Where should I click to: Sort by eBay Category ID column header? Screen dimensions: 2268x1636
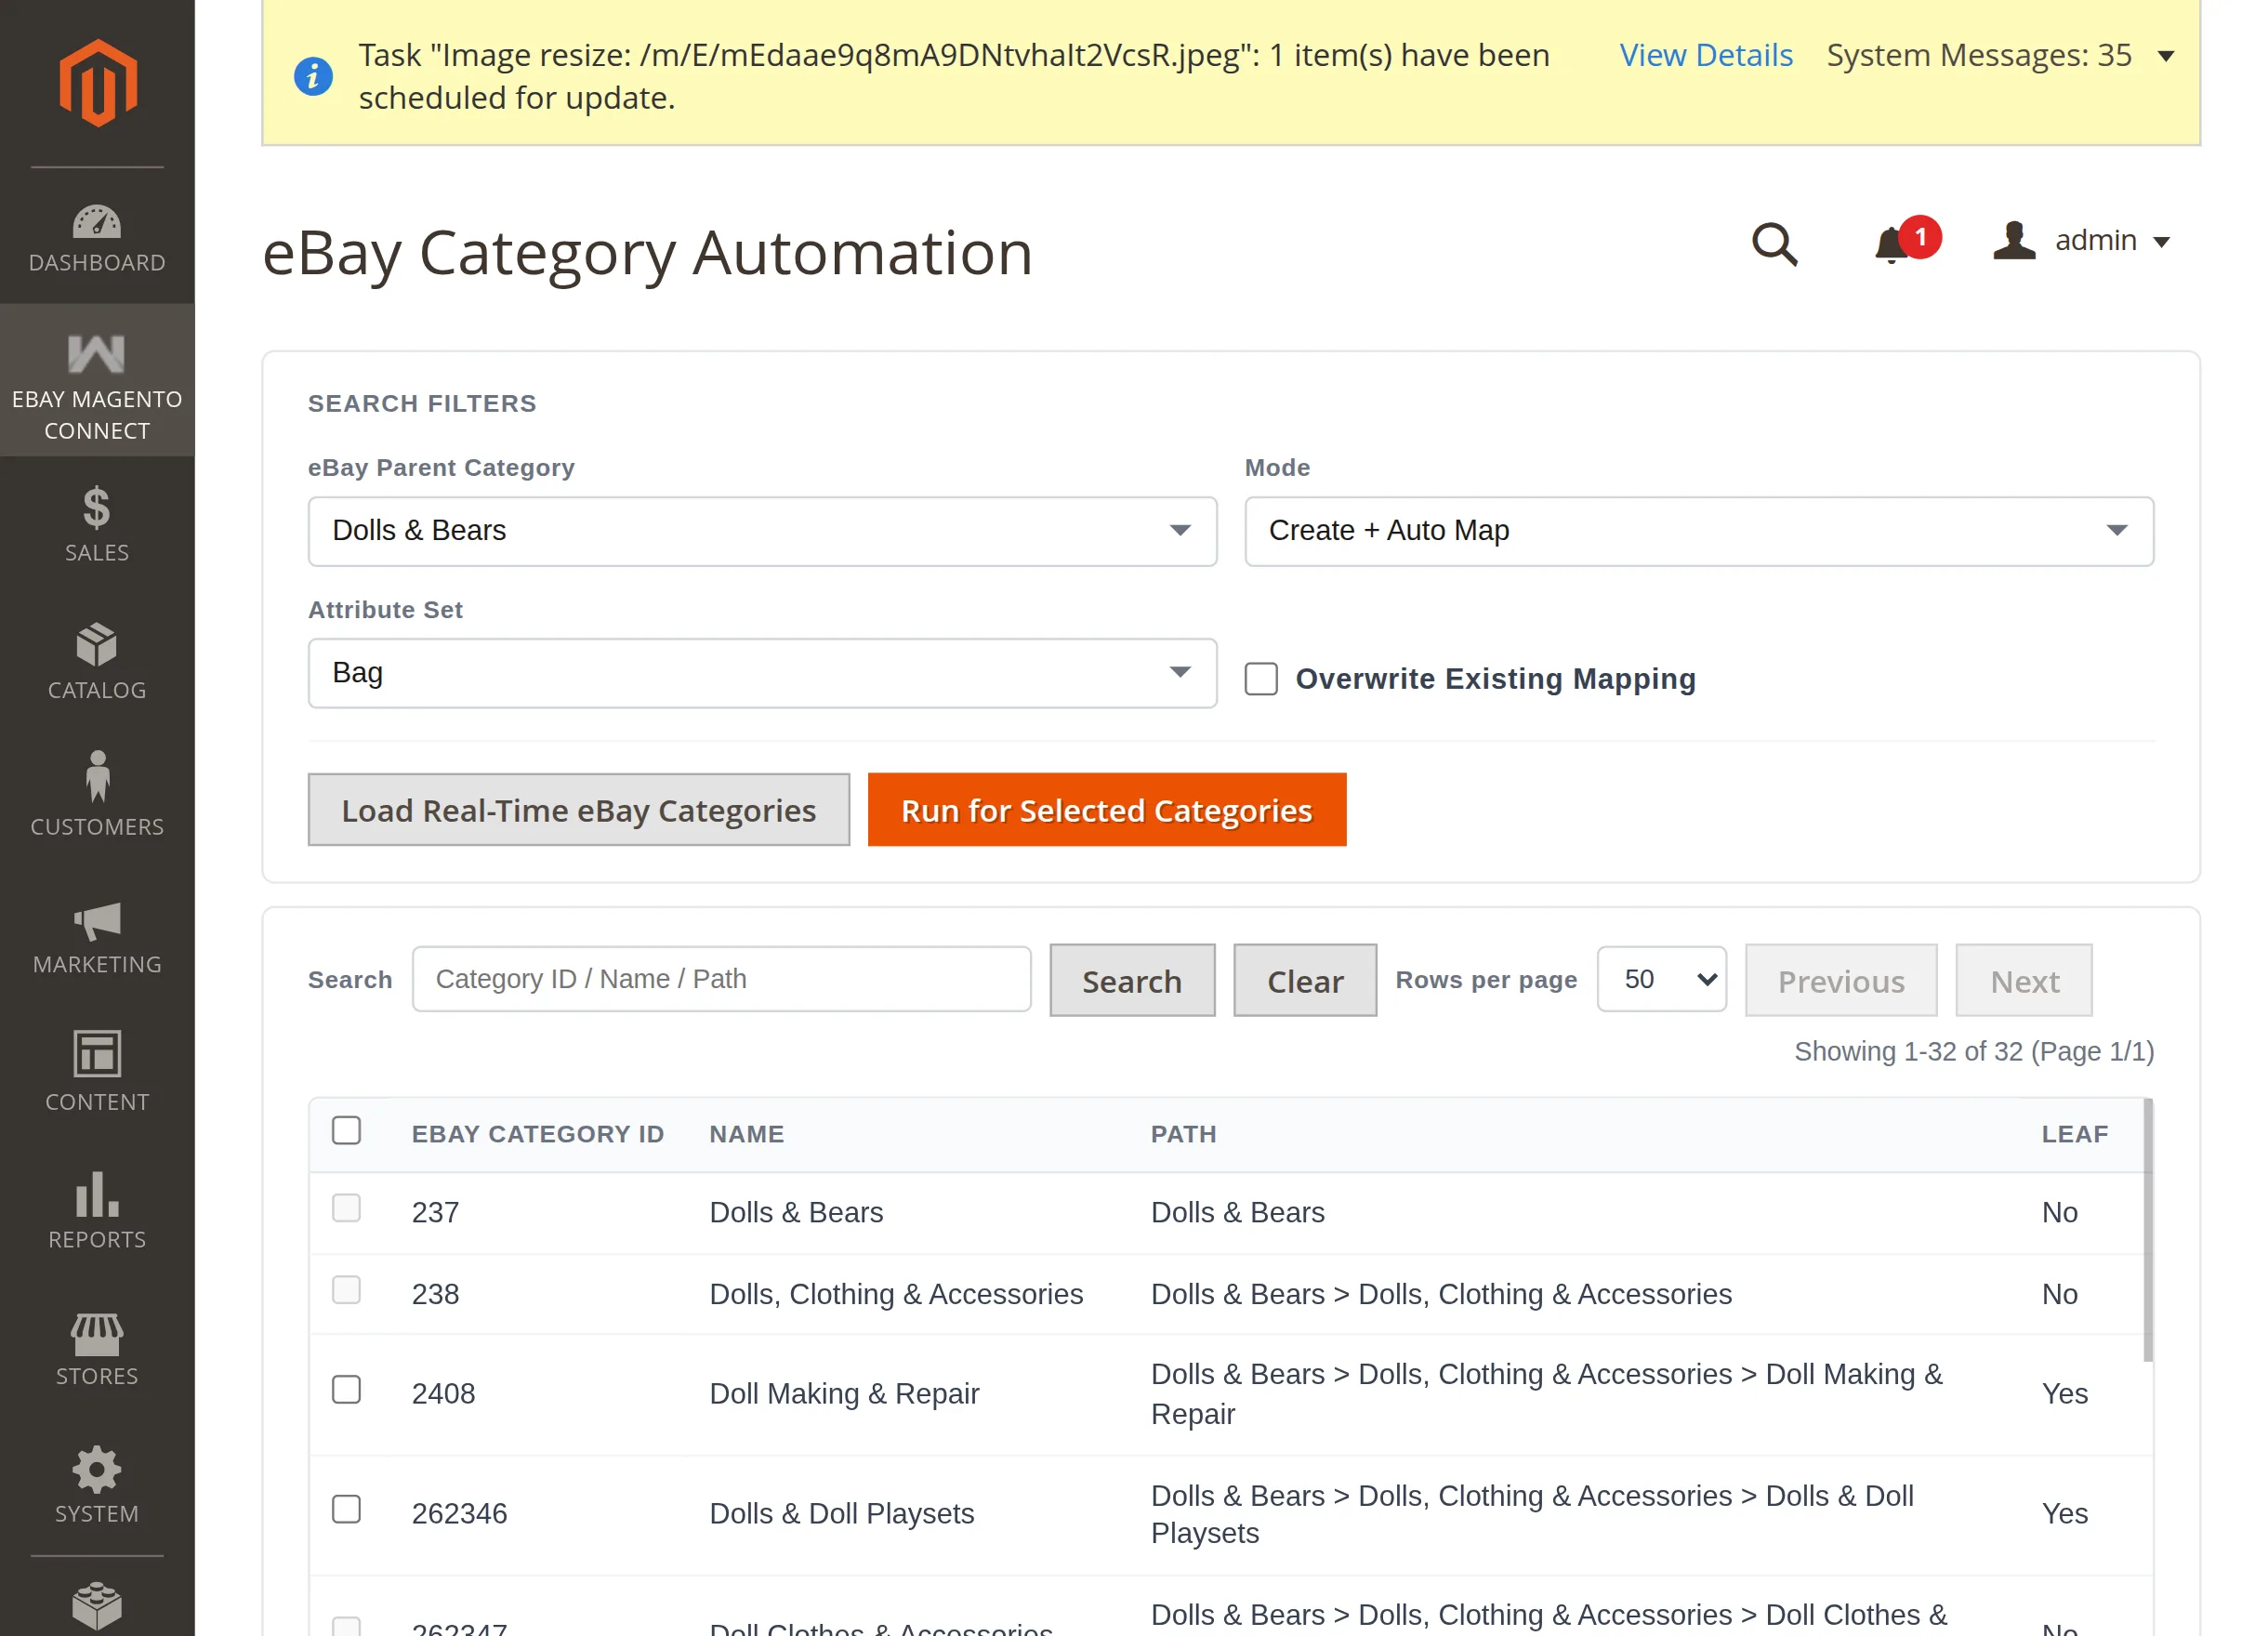click(538, 1134)
